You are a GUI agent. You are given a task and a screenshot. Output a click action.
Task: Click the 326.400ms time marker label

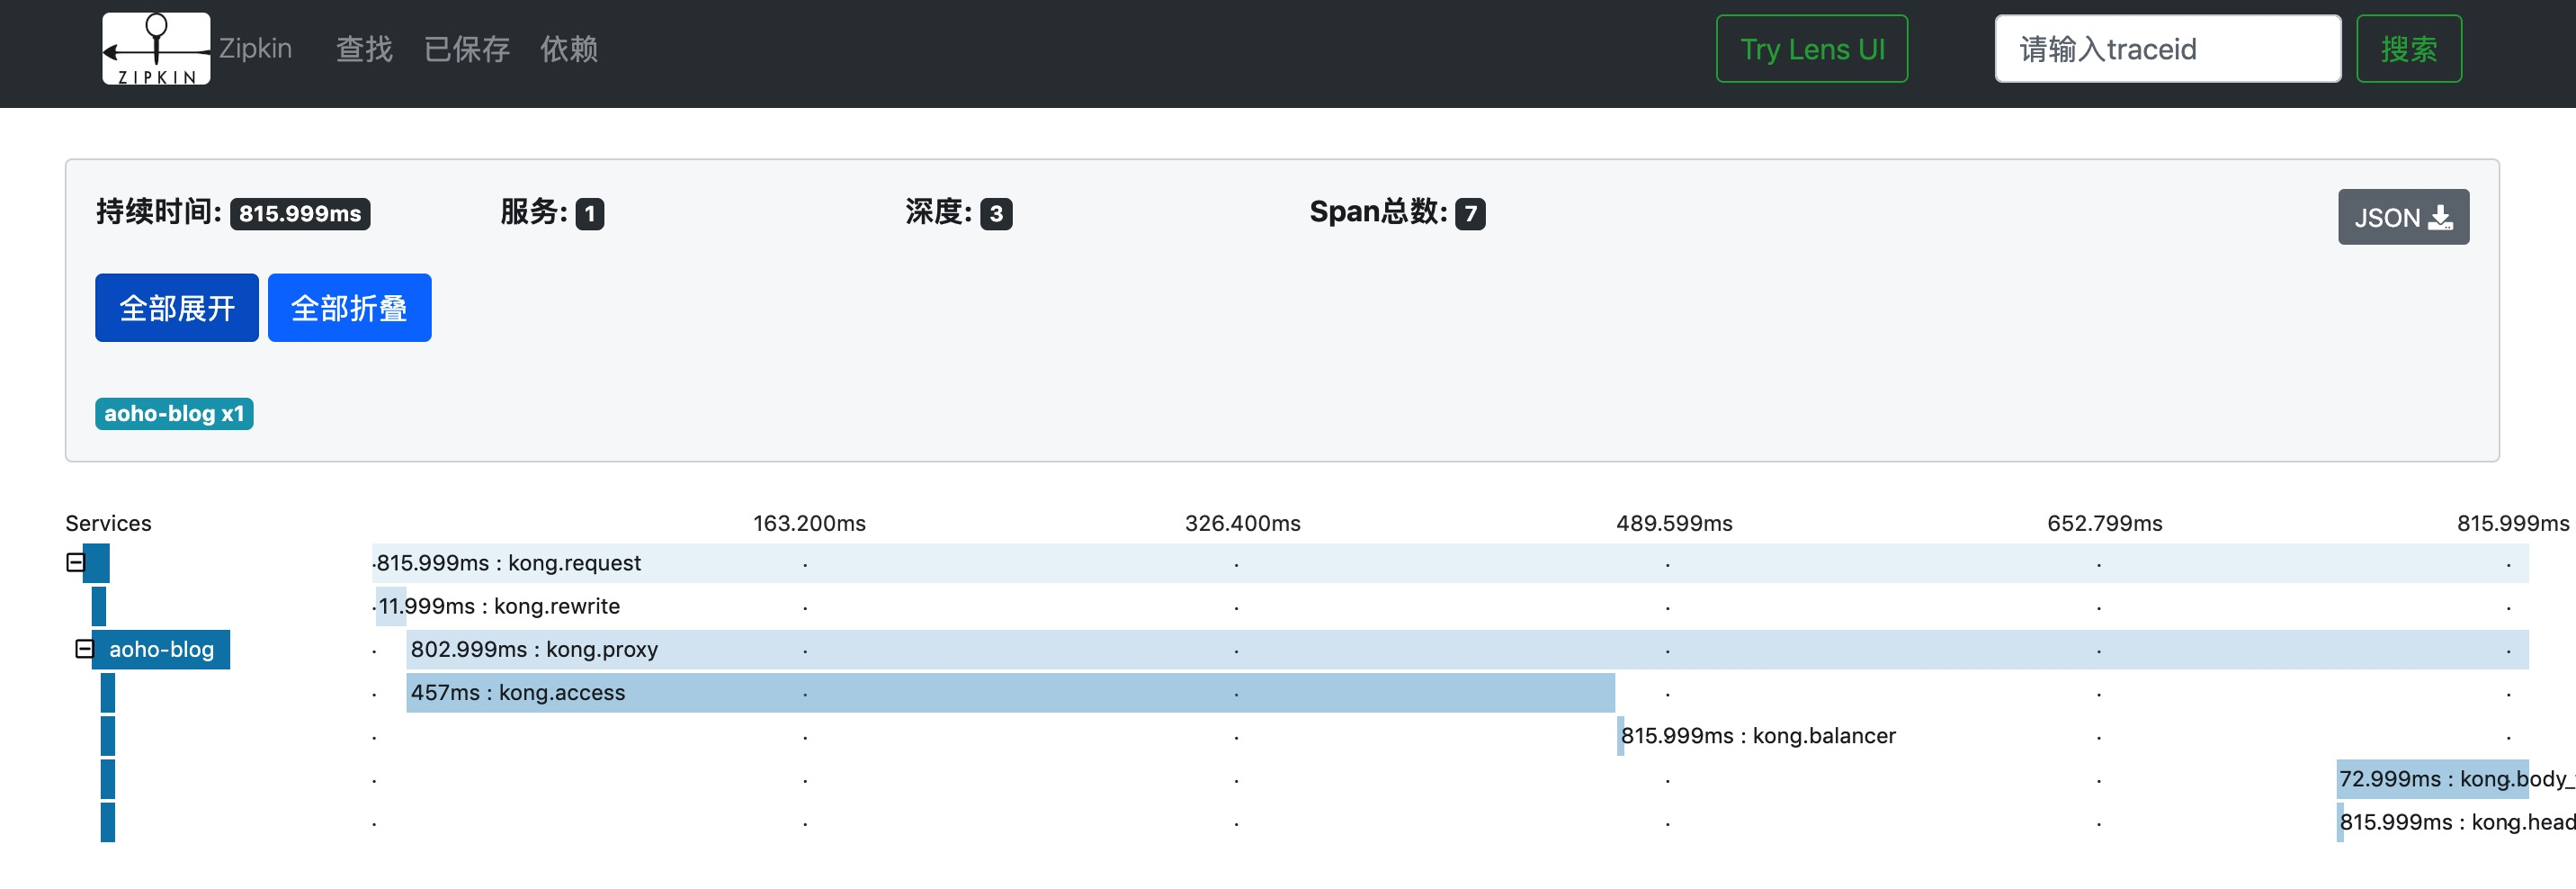(x=1242, y=523)
